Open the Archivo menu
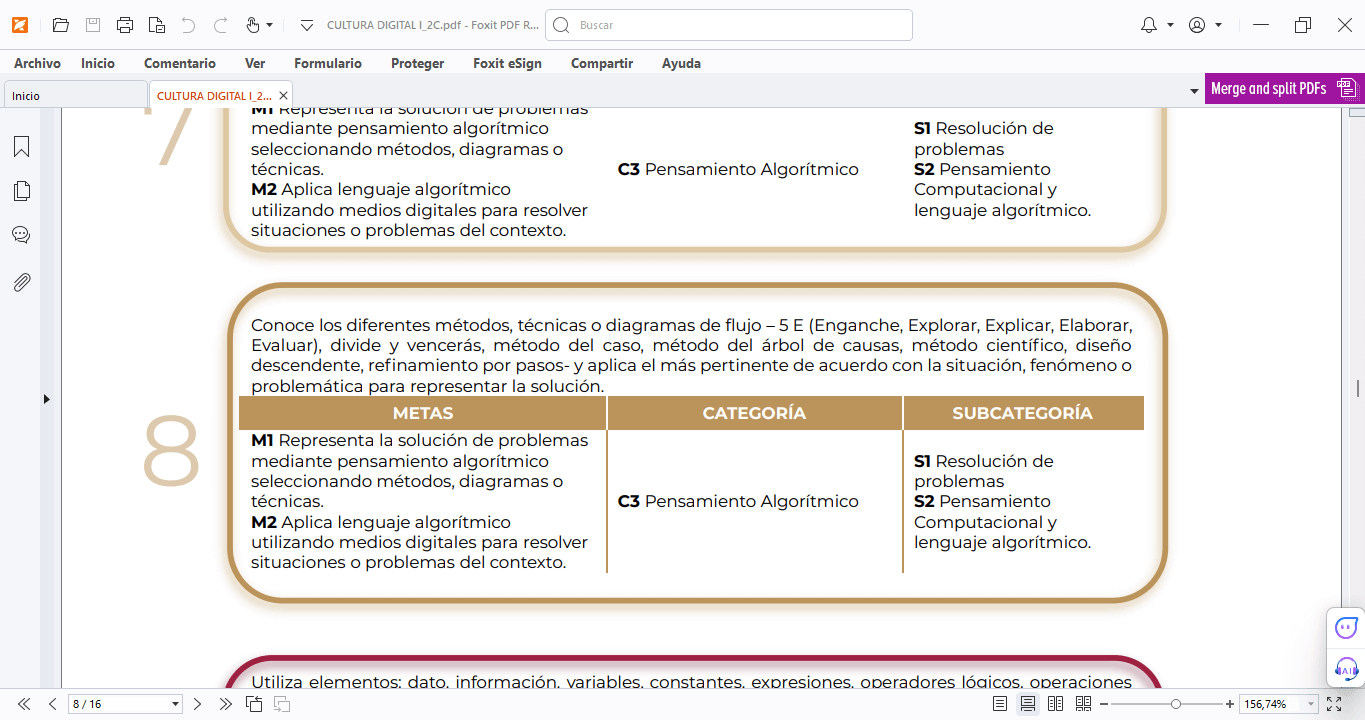The height and width of the screenshot is (720, 1365). (x=37, y=63)
